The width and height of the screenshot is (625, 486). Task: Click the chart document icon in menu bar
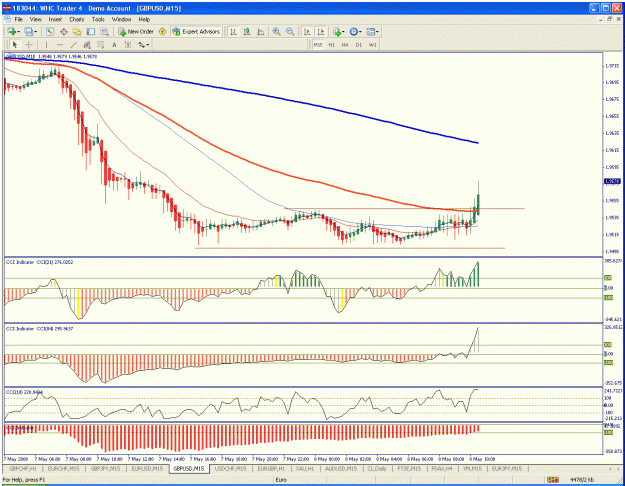(x=7, y=19)
